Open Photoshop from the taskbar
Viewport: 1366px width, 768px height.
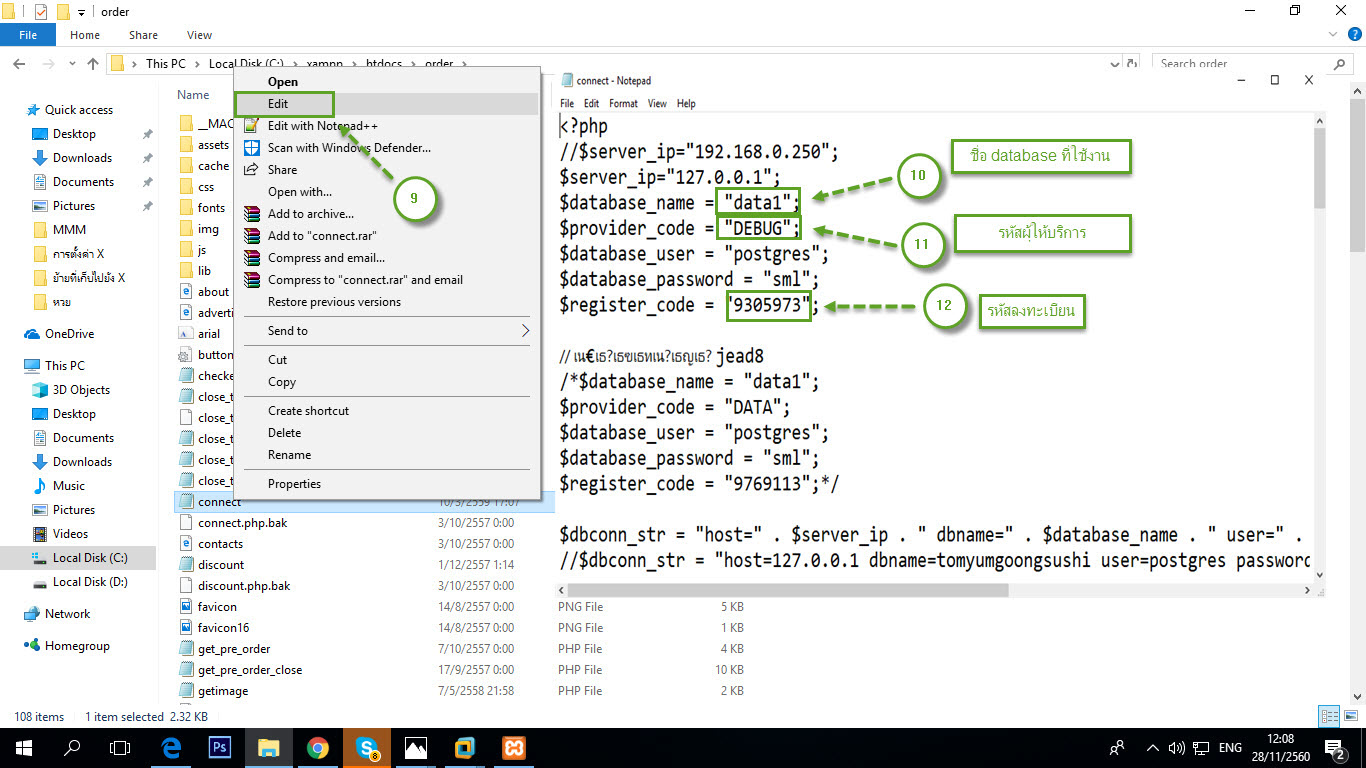[x=219, y=747]
